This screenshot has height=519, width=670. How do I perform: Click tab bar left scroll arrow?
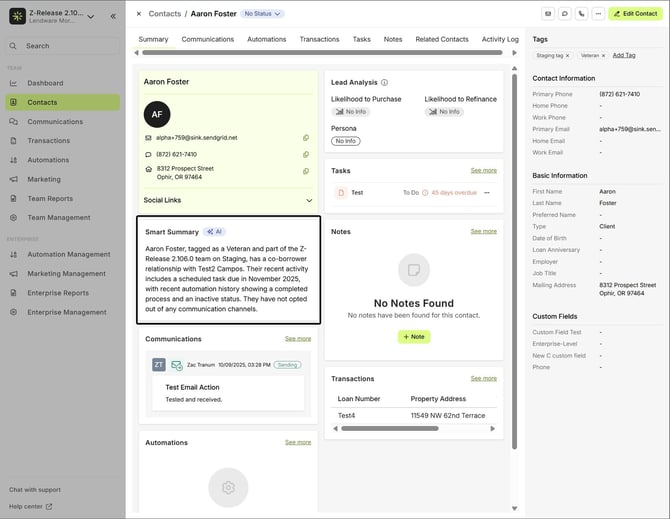(x=136, y=53)
